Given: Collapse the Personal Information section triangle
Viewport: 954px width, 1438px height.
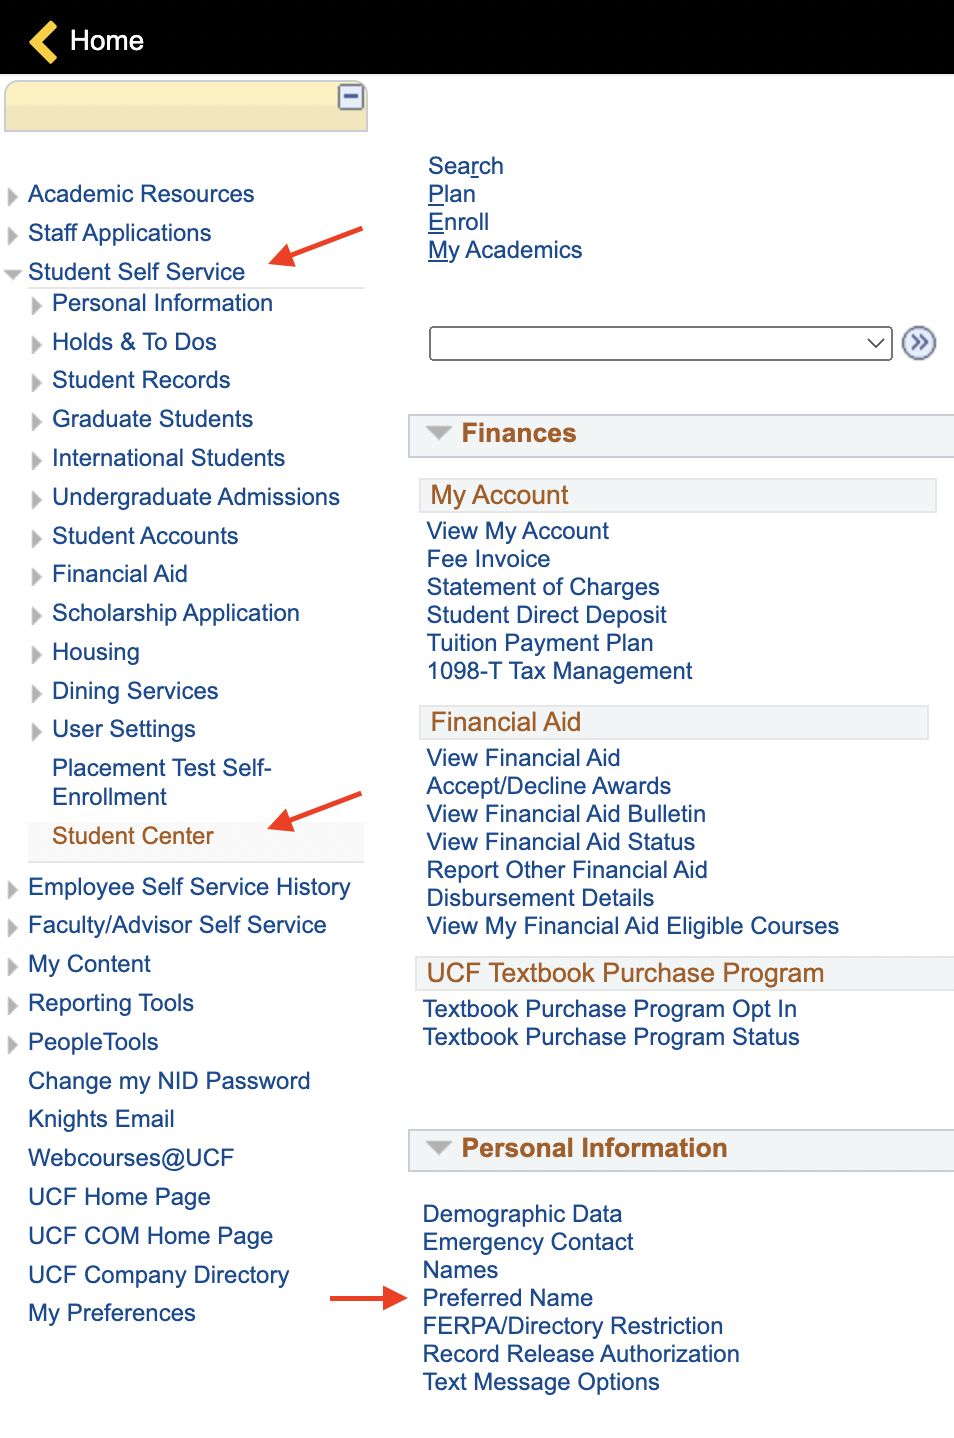Looking at the screenshot, I should (438, 1148).
